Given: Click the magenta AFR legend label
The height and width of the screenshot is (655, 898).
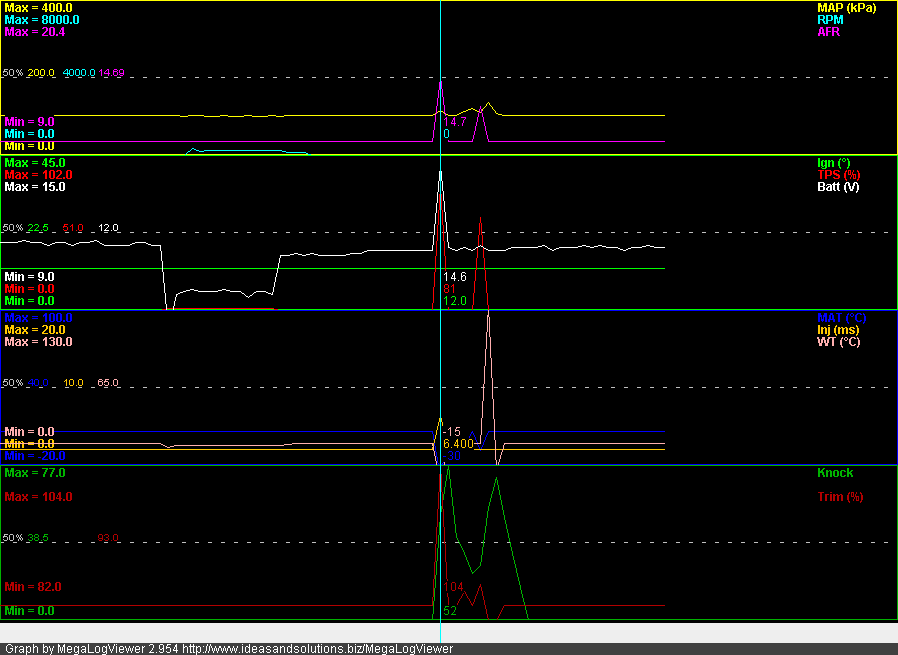Looking at the screenshot, I should pyautogui.click(x=829, y=32).
